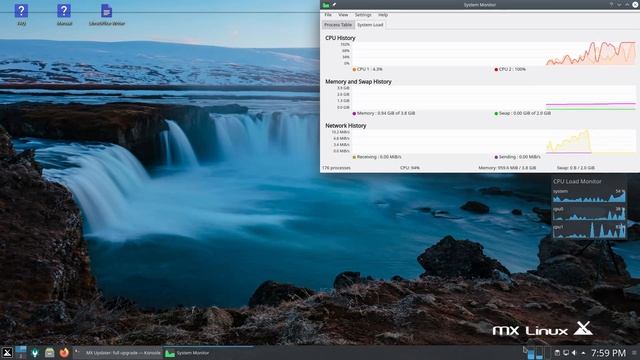Open the virtual desktop pager in the taskbar

(x=21, y=353)
